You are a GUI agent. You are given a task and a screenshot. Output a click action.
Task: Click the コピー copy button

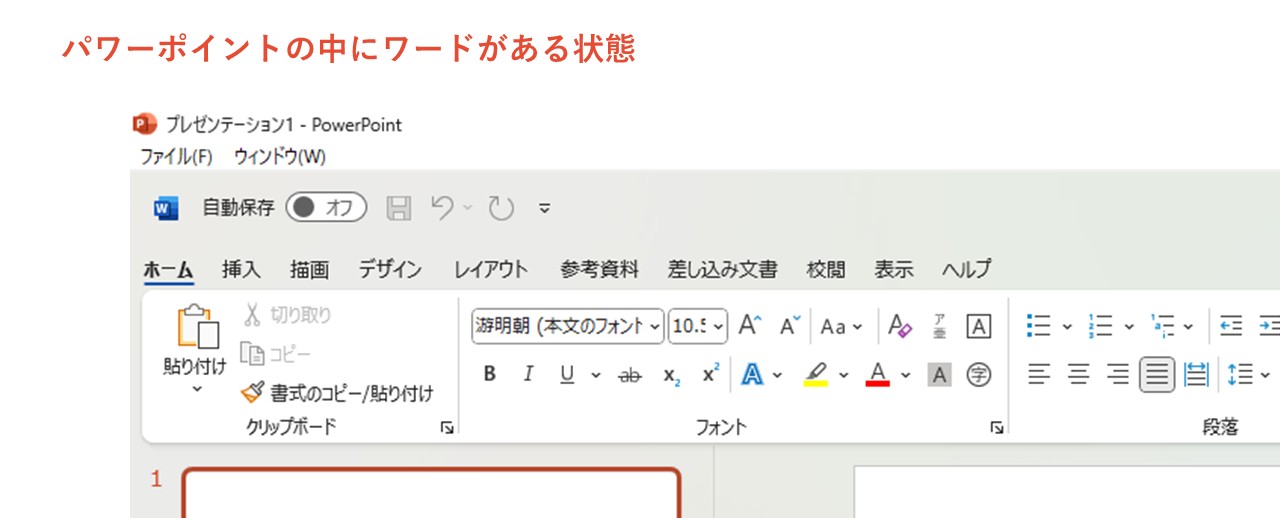click(276, 354)
